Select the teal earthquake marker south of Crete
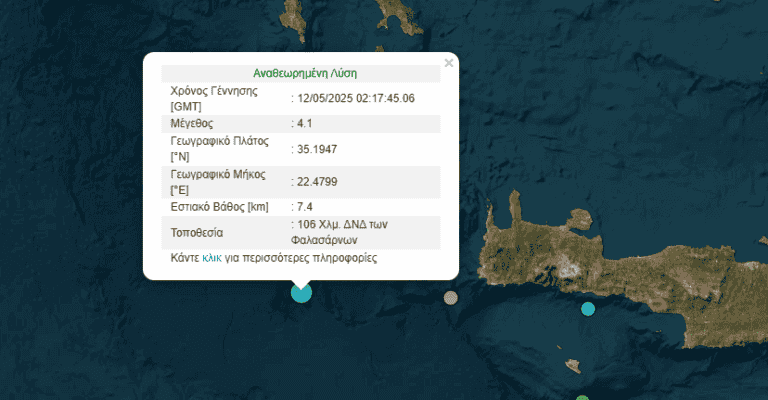 coord(588,309)
